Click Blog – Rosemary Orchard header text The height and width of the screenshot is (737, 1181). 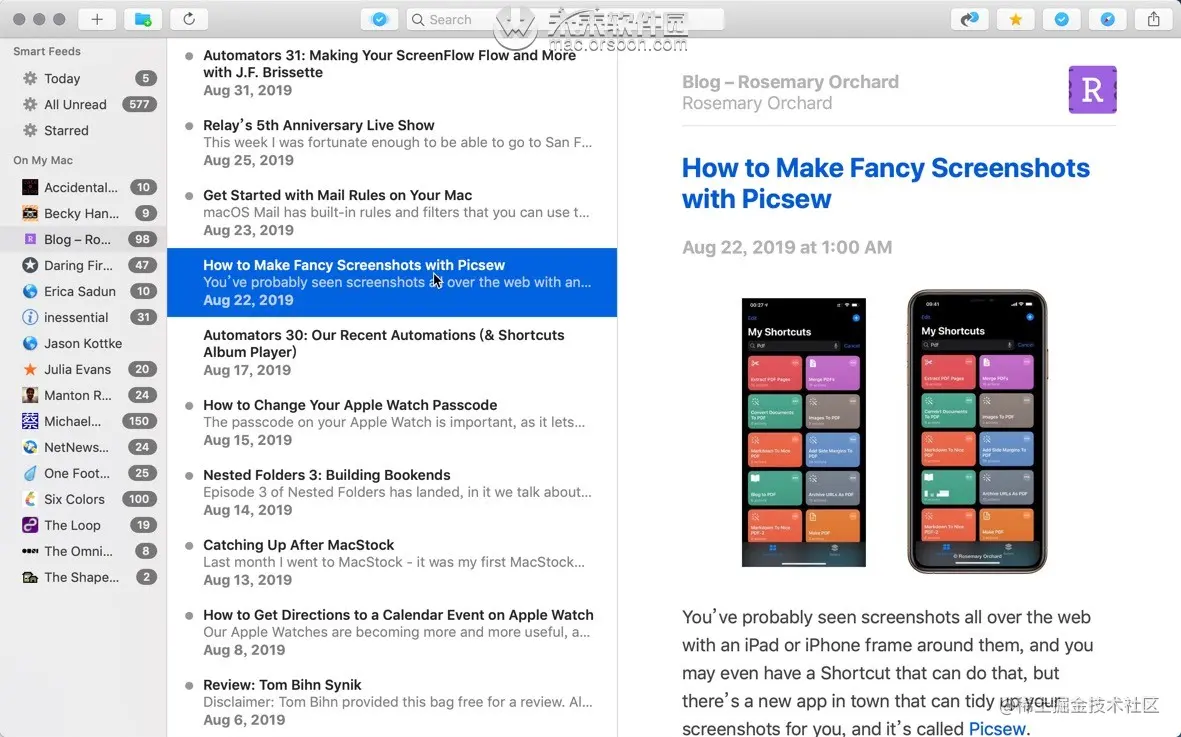(x=790, y=81)
